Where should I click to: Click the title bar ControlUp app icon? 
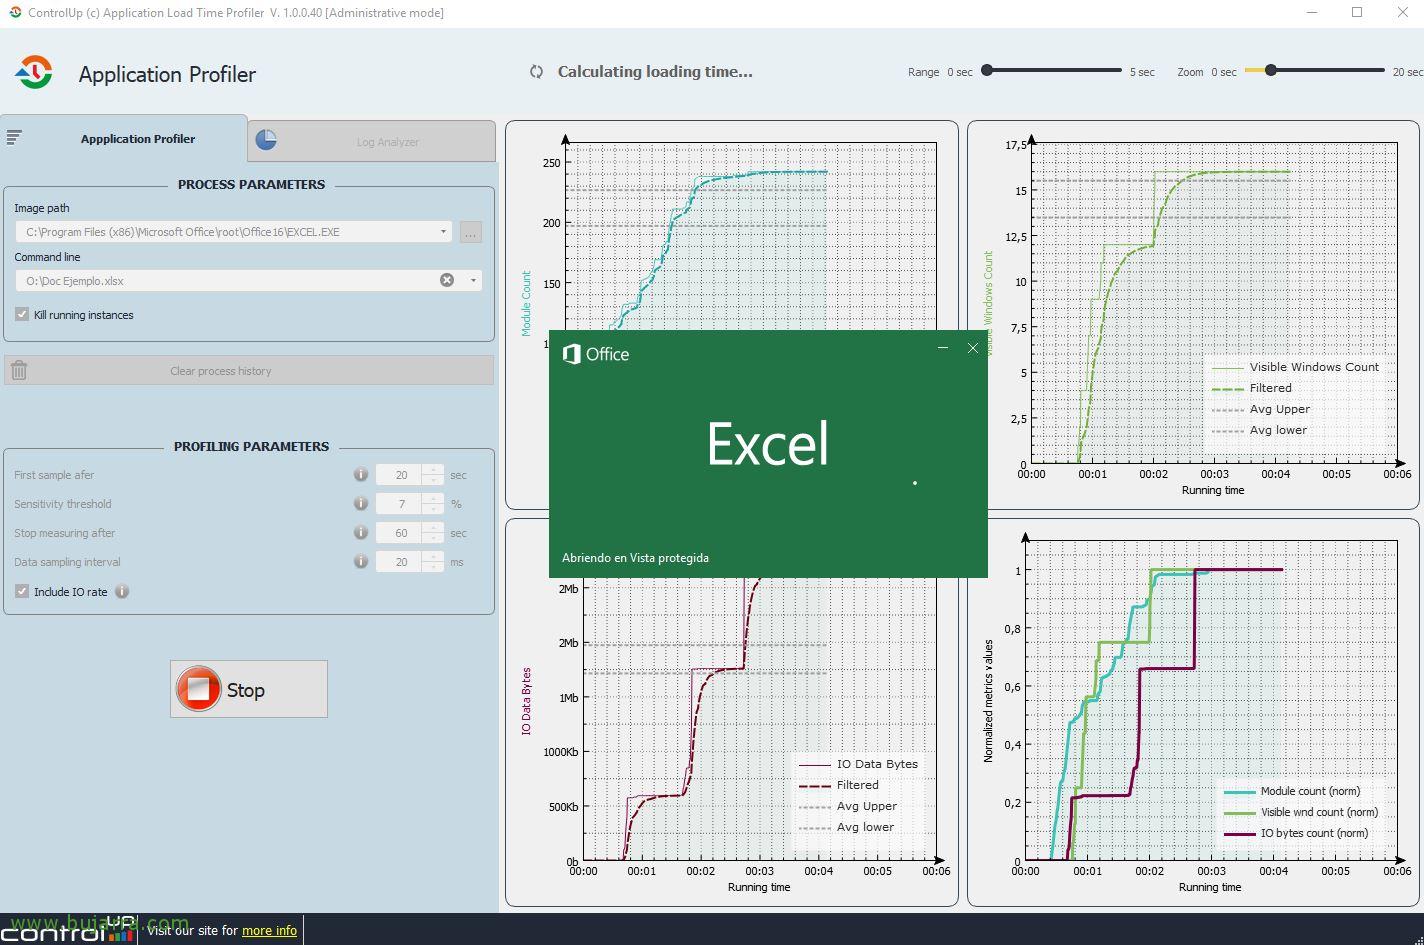pyautogui.click(x=15, y=12)
